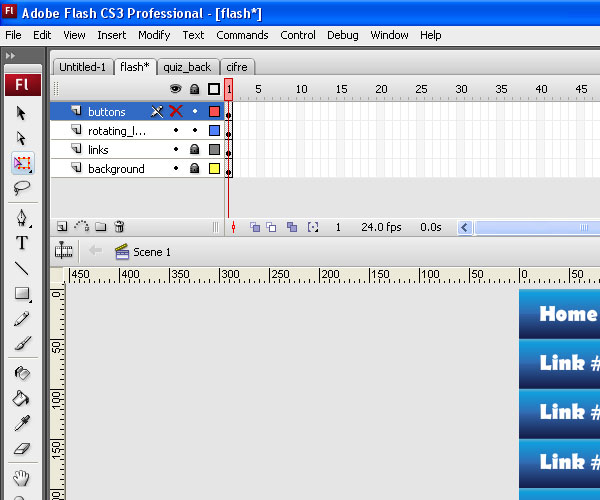600x500 pixels.
Task: Select the links layer name
Action: 98,150
